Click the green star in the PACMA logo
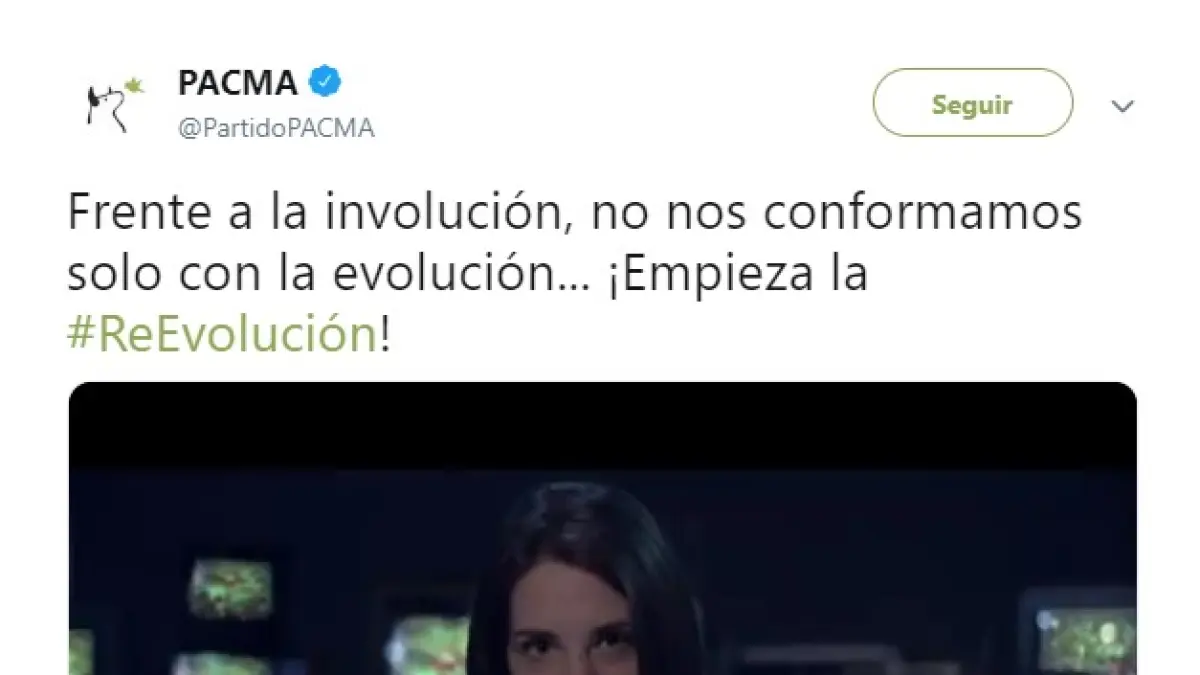This screenshot has height=675, width=1200. click(133, 88)
